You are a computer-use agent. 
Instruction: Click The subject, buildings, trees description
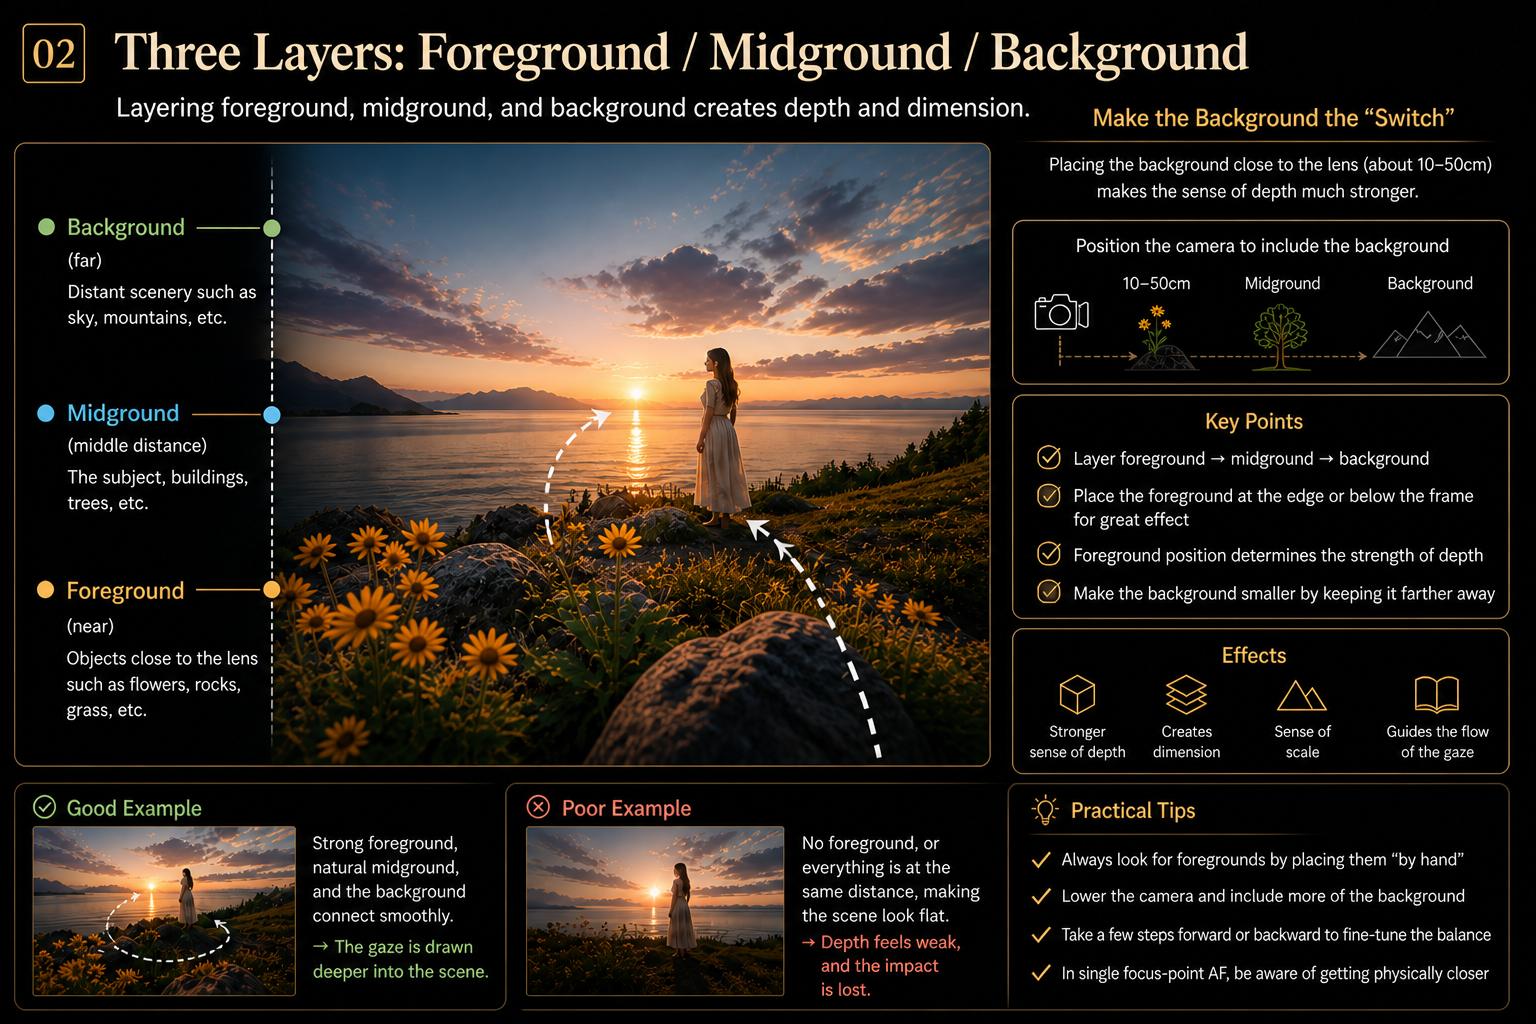pos(157,490)
